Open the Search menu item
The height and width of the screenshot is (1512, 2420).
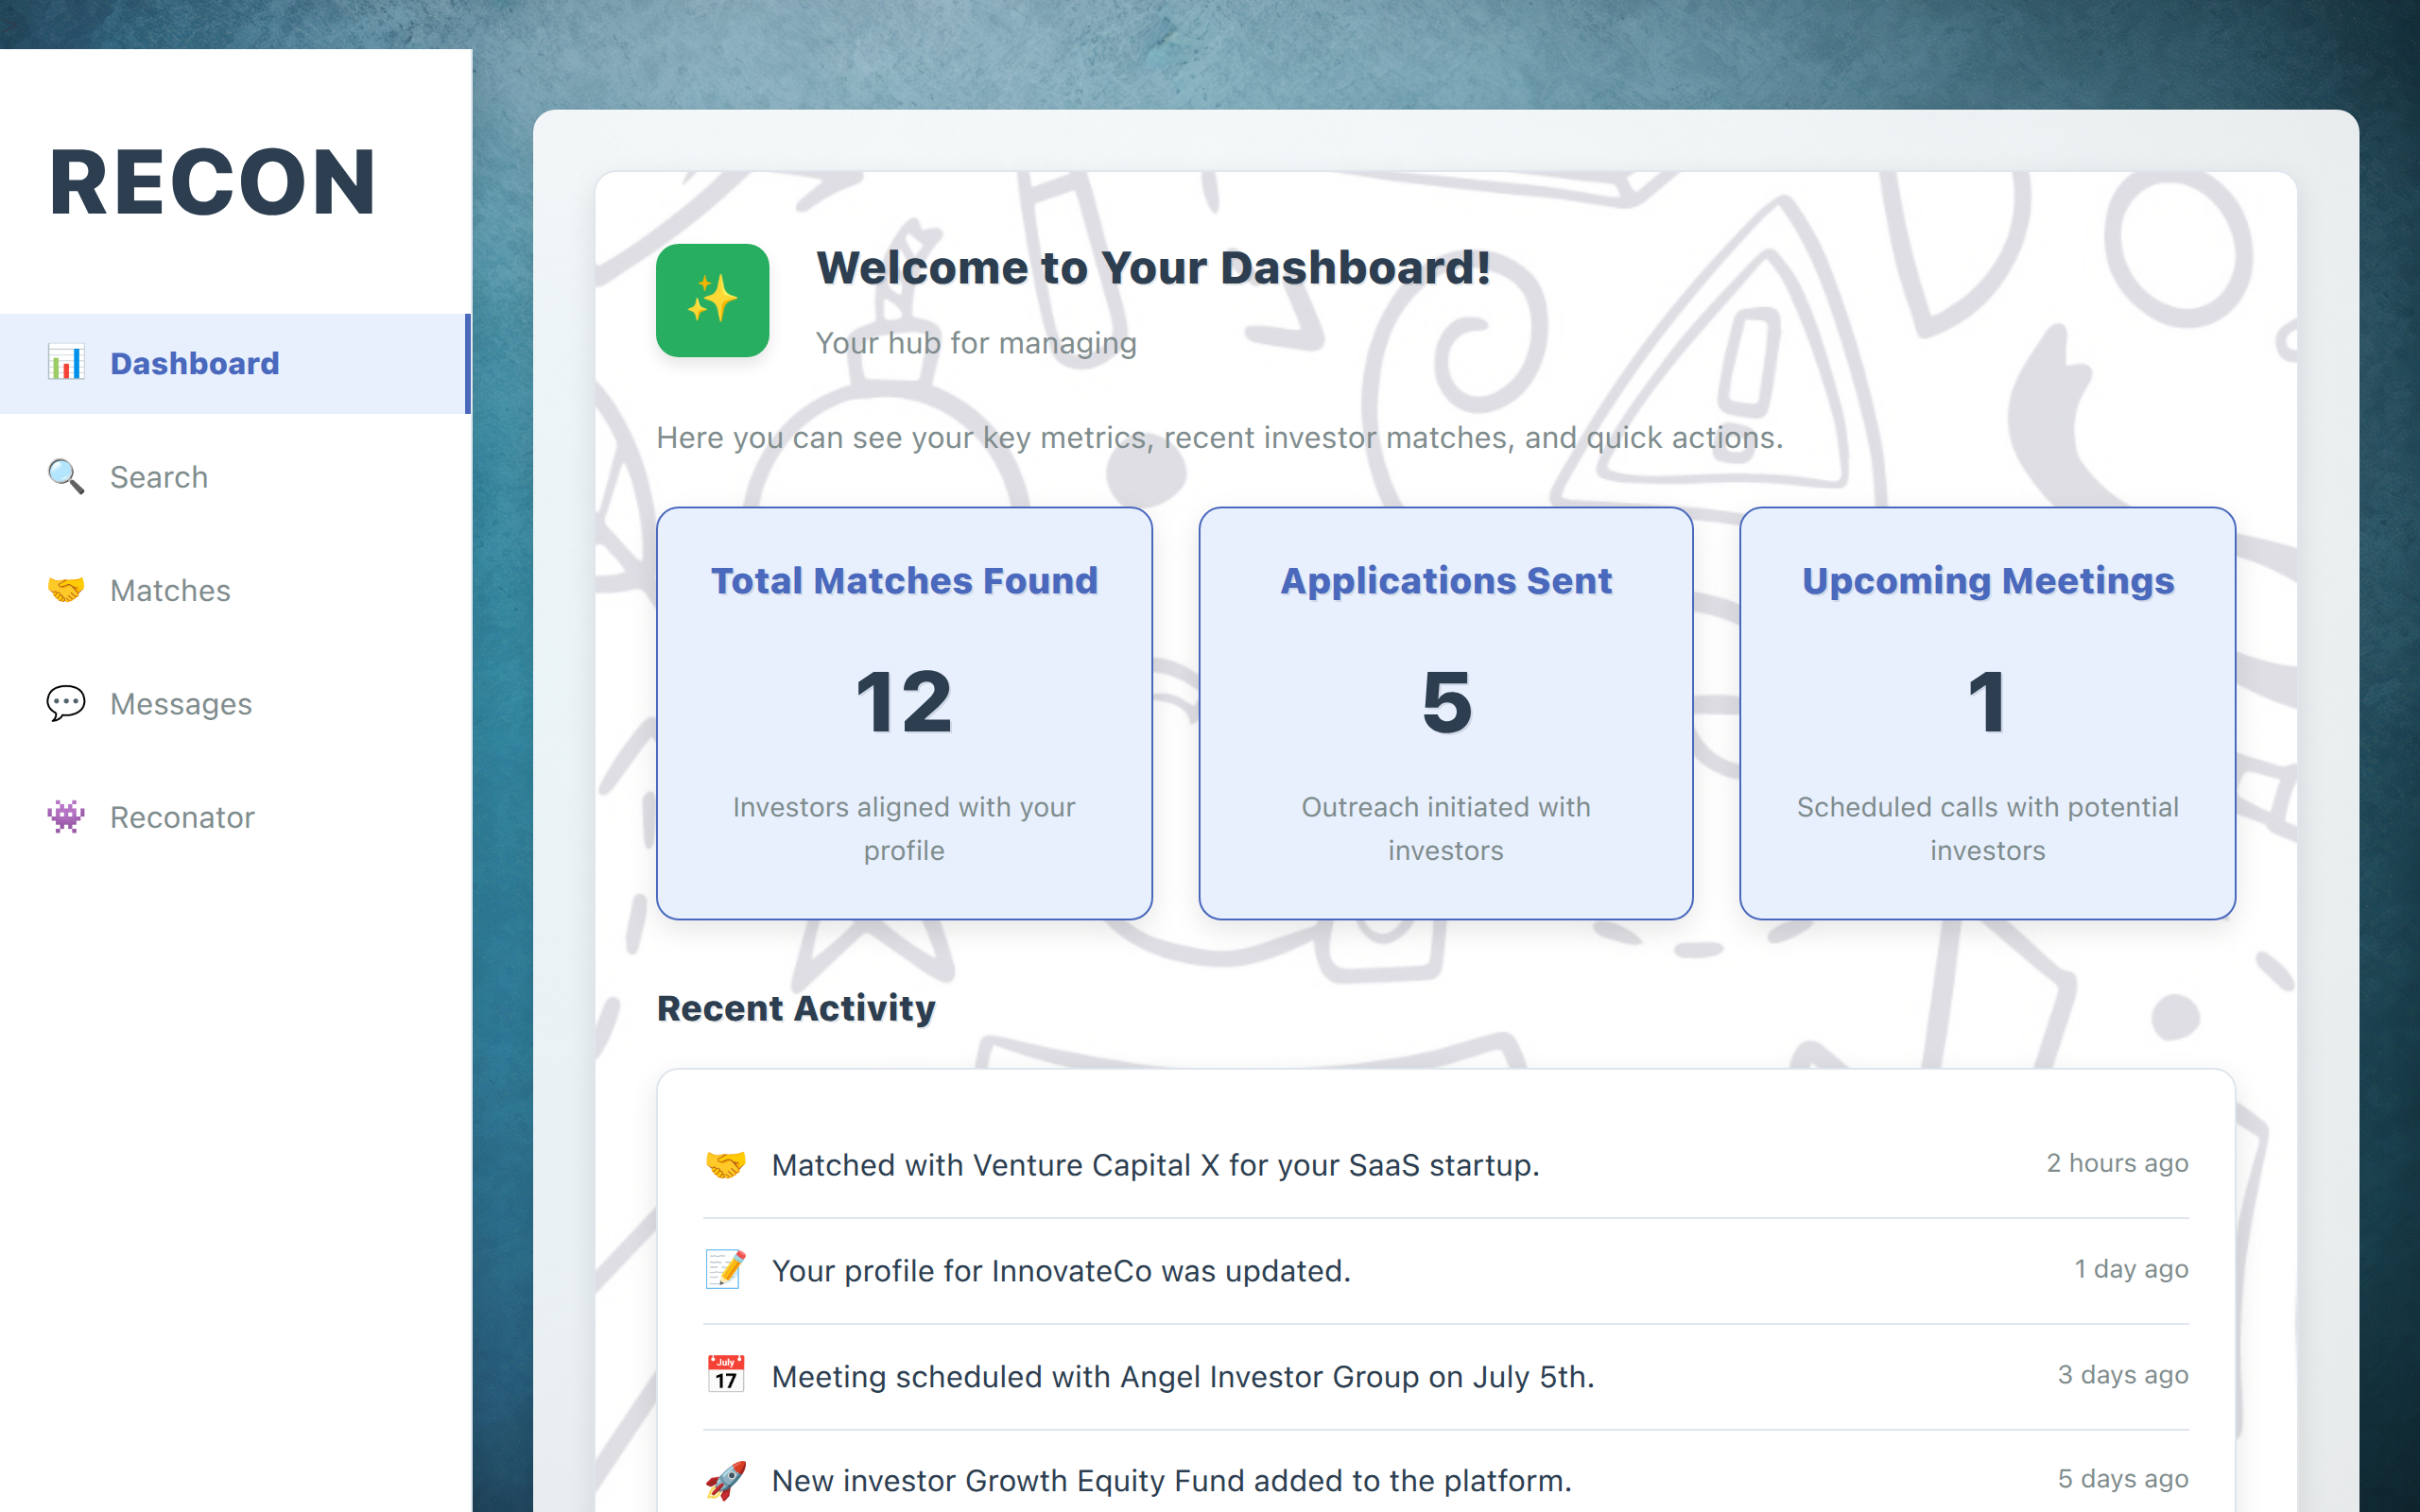[159, 477]
